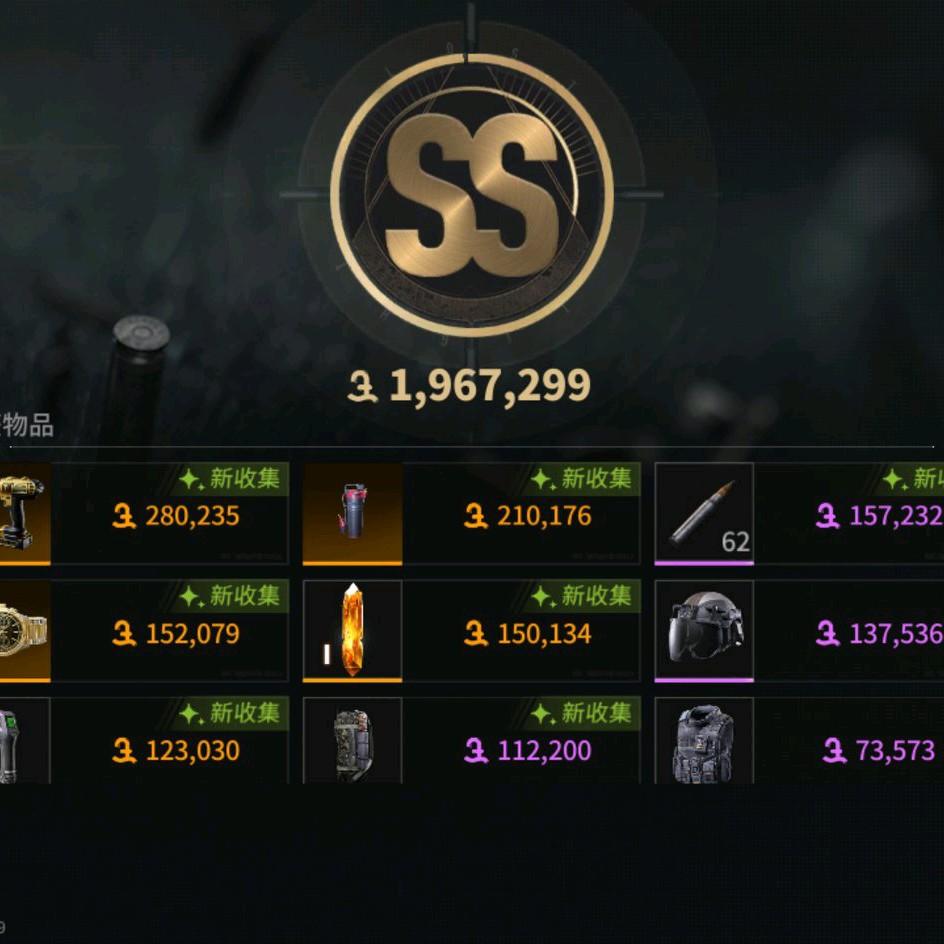Click the golden power drill item icon
944x944 pixels.
pos(24,514)
